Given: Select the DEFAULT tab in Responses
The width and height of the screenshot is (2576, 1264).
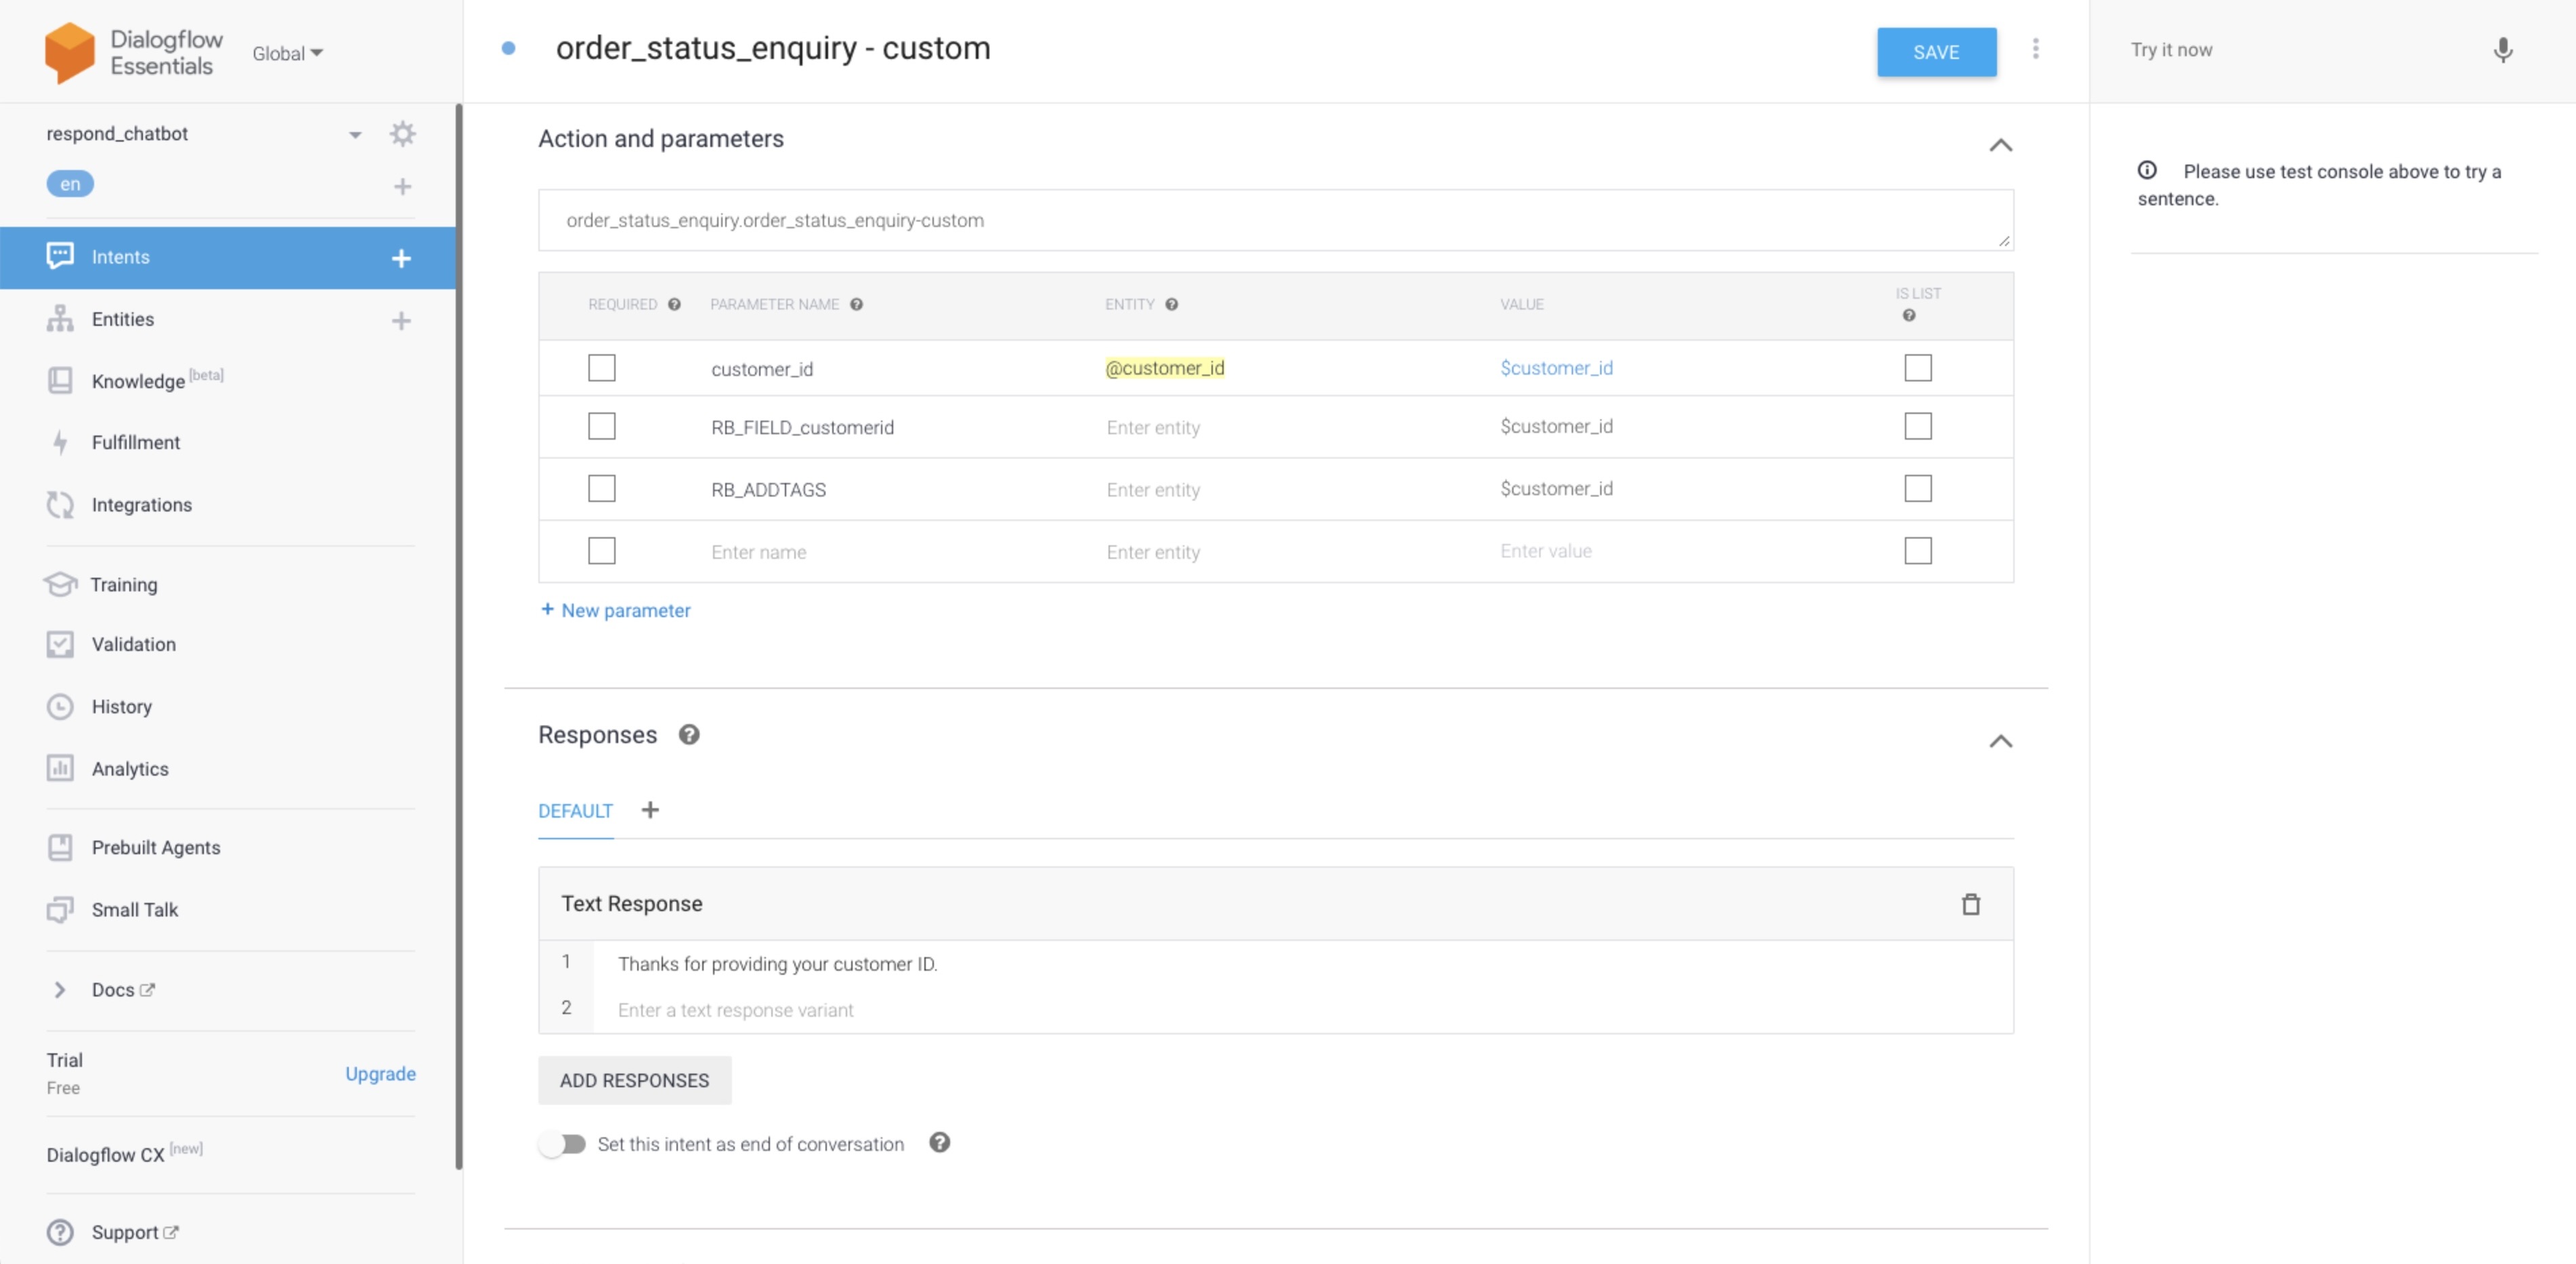Looking at the screenshot, I should [577, 809].
